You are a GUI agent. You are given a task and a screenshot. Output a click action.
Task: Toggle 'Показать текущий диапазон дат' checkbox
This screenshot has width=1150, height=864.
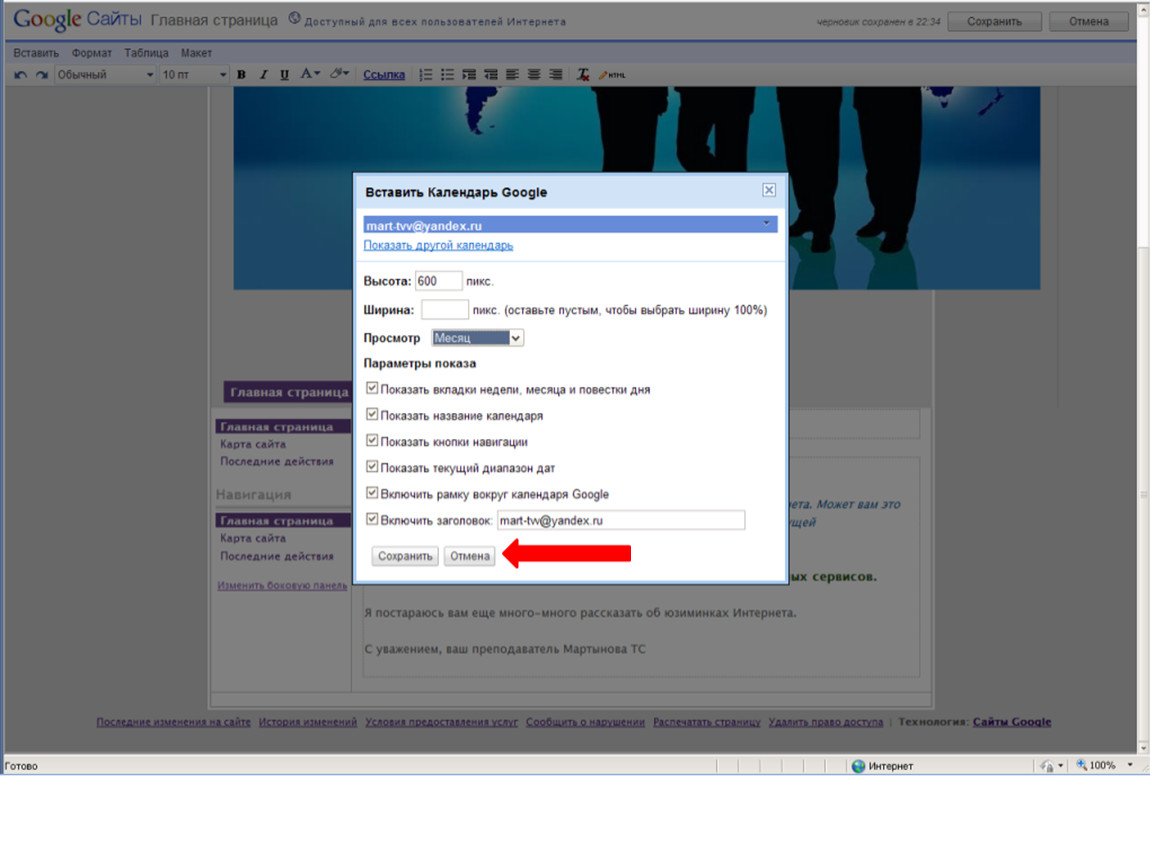(x=372, y=466)
